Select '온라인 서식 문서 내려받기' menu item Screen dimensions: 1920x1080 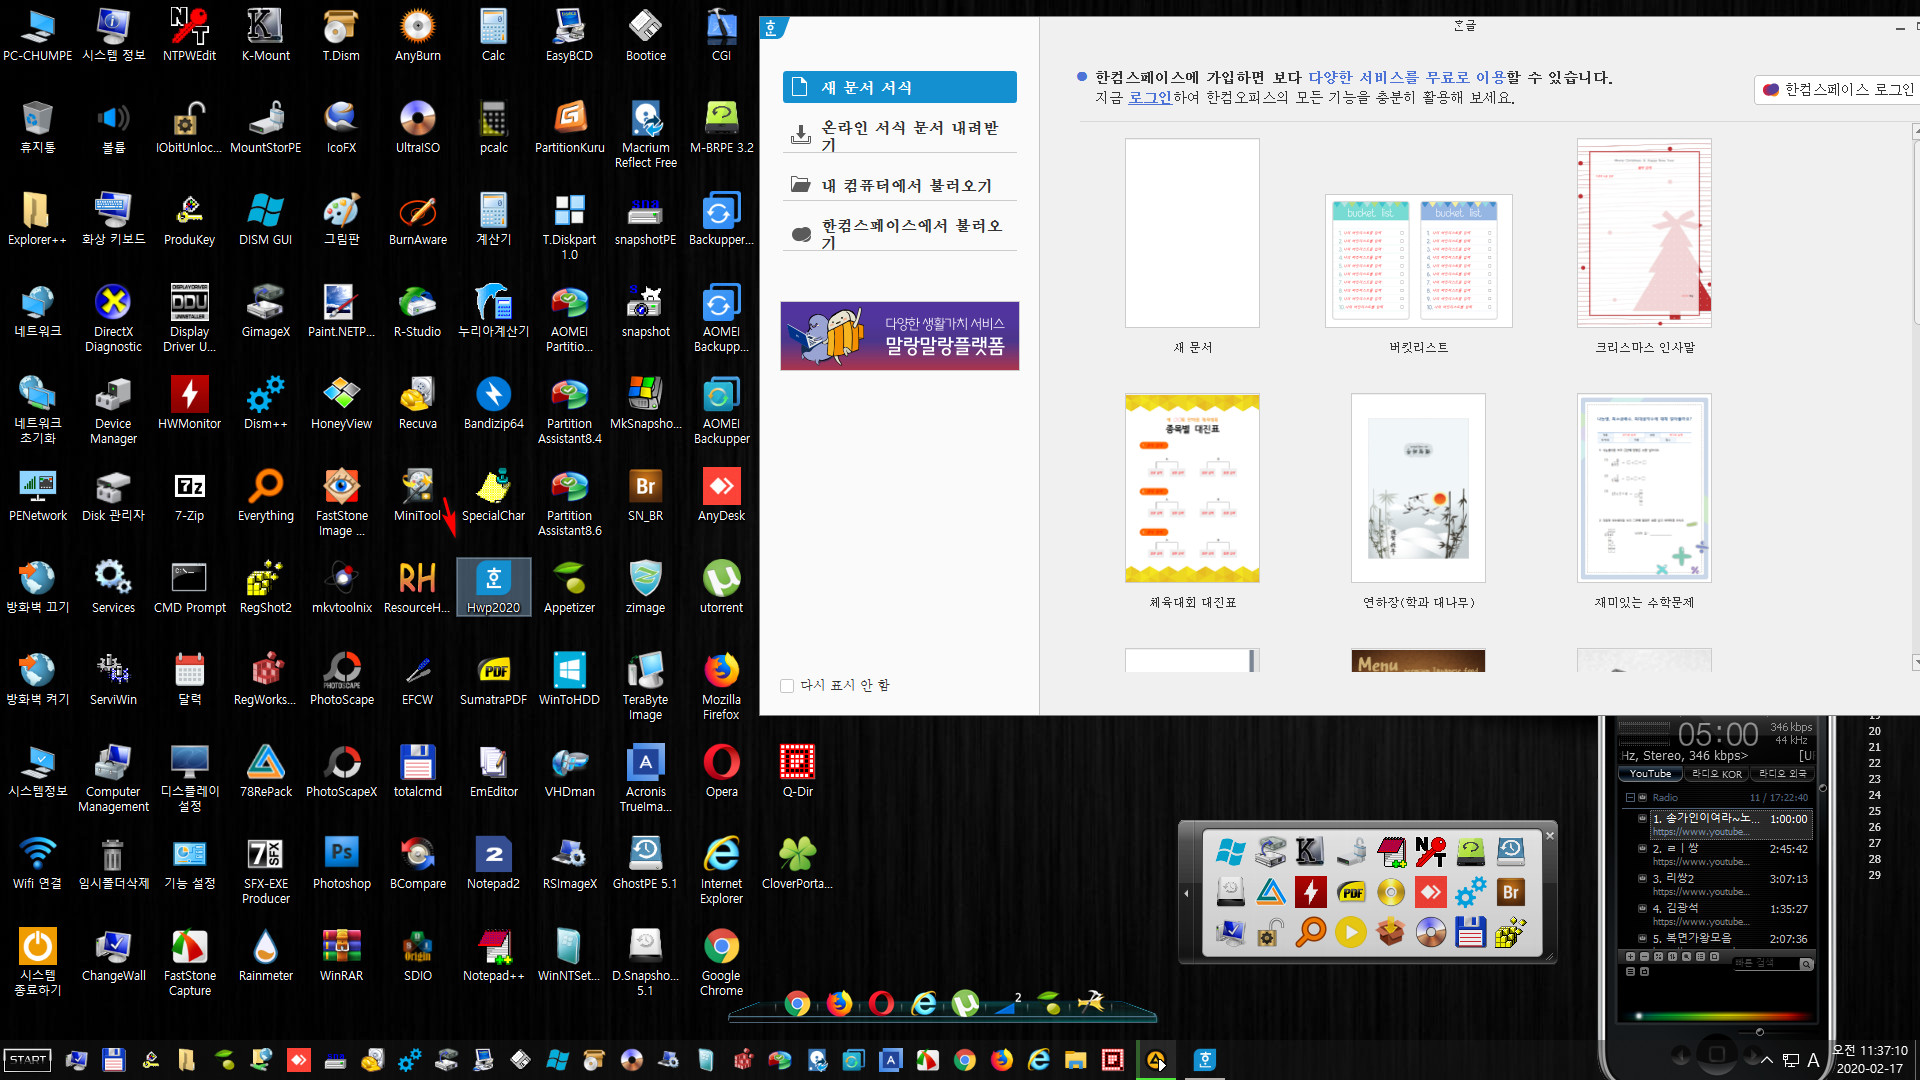[900, 135]
